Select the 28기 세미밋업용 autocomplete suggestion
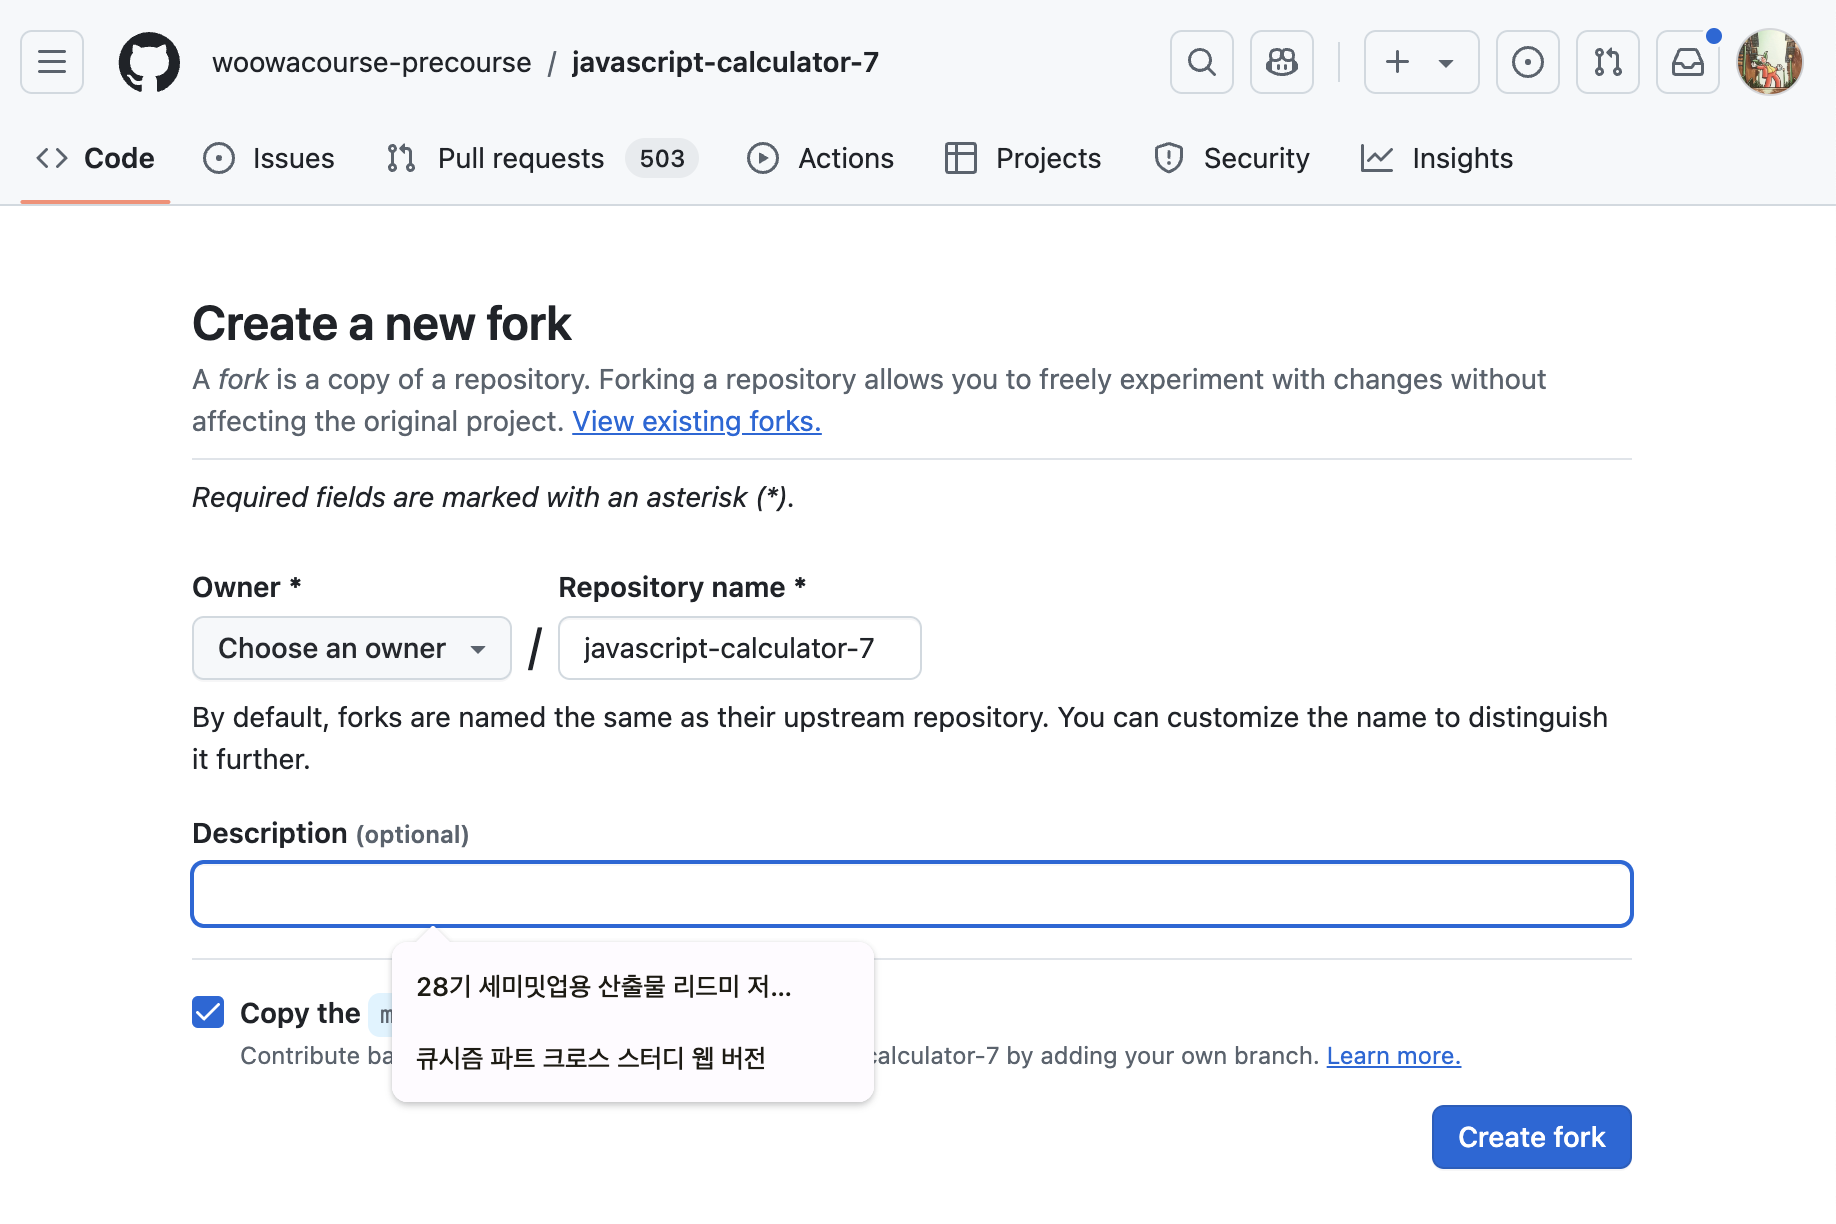 pyautogui.click(x=632, y=986)
